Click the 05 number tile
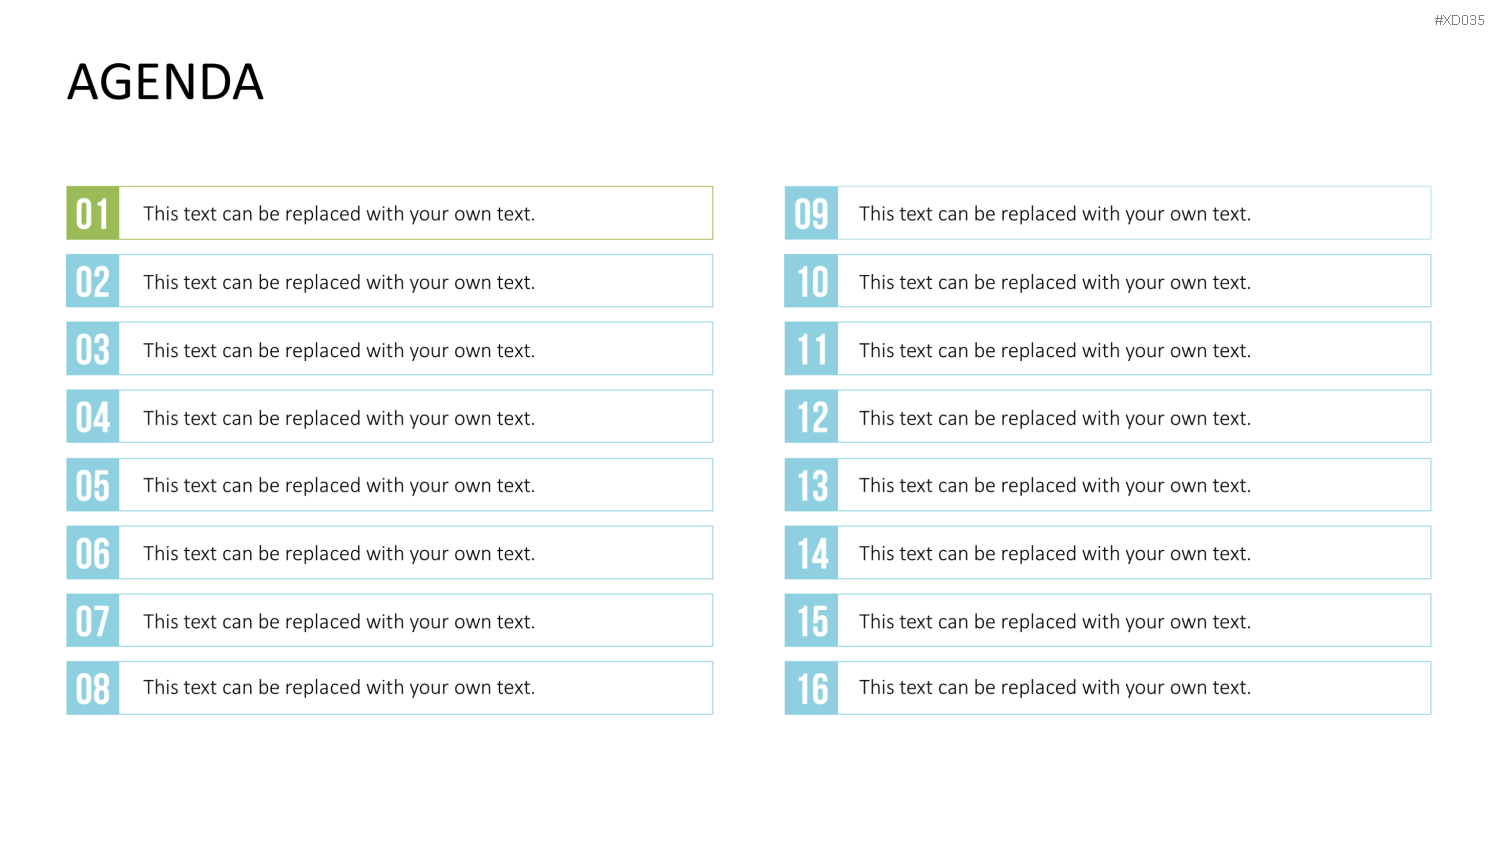This screenshot has width=1500, height=844. (93, 485)
